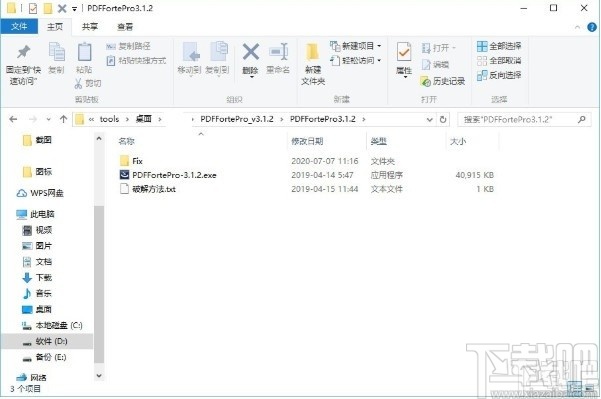The height and width of the screenshot is (399, 601).
Task: Open Videos in navigation pane
Action: (x=37, y=230)
